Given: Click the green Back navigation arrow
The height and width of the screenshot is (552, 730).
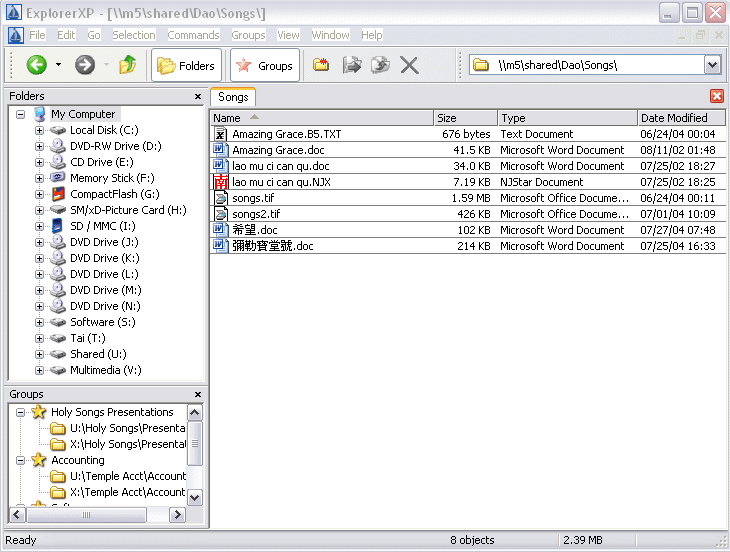Looking at the screenshot, I should tap(37, 65).
